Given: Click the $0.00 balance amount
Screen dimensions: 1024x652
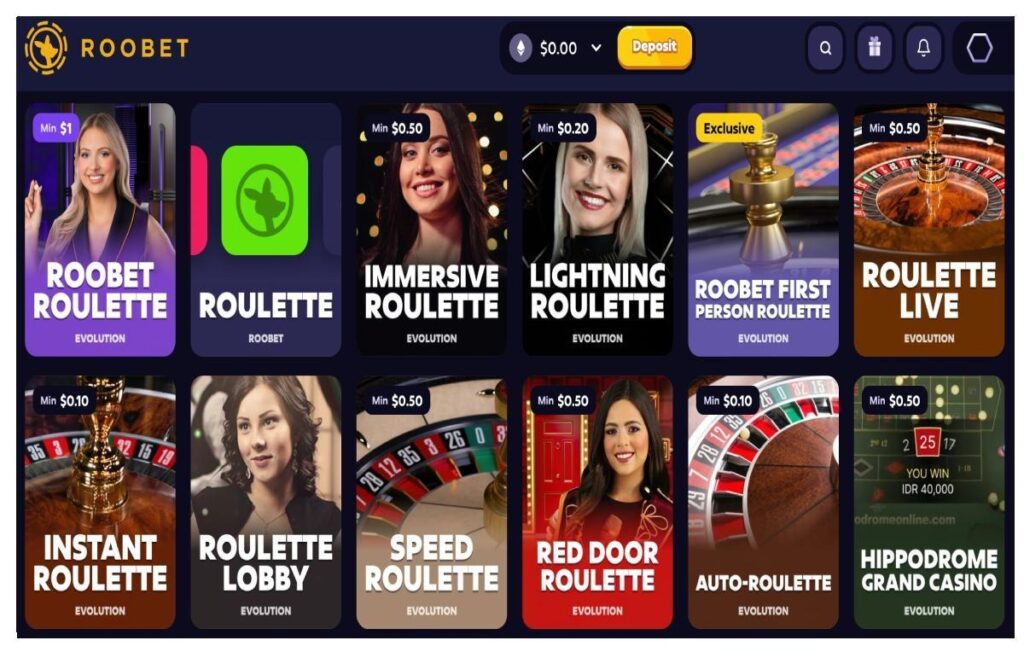Looking at the screenshot, I should (558, 48).
